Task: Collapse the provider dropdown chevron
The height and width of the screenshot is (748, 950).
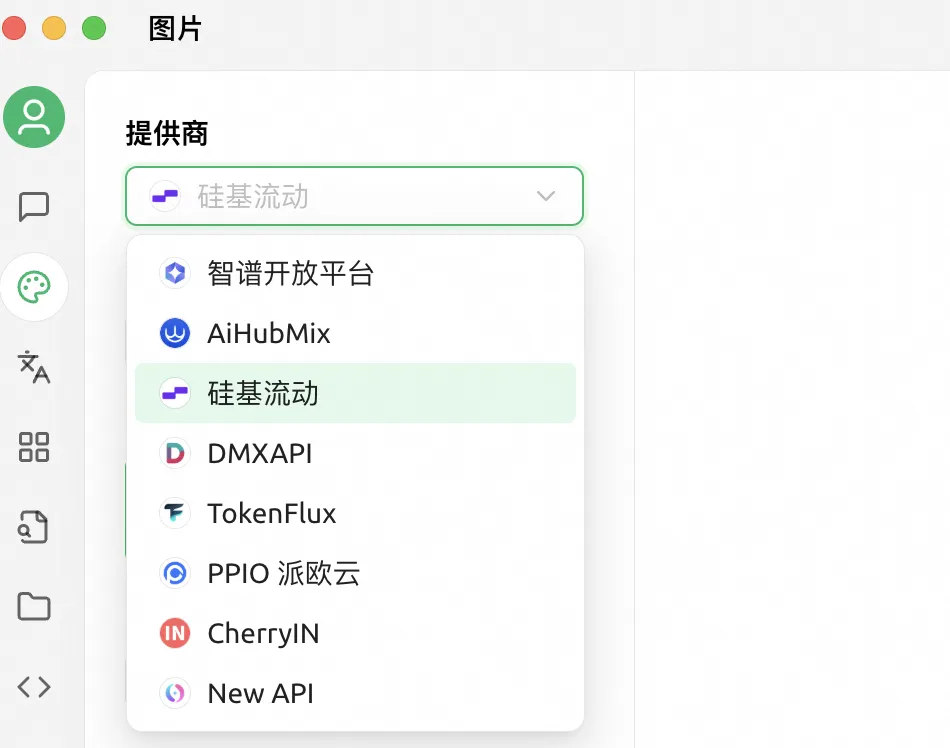Action: (x=546, y=196)
